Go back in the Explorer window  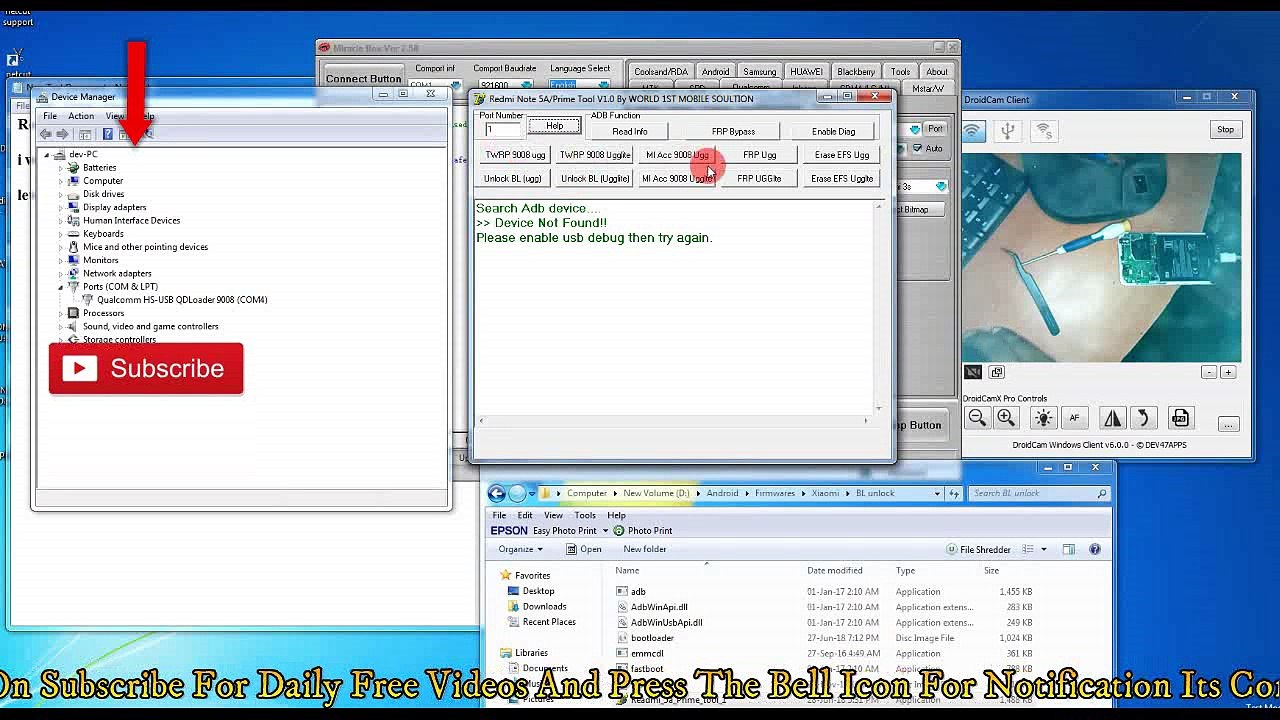497,493
